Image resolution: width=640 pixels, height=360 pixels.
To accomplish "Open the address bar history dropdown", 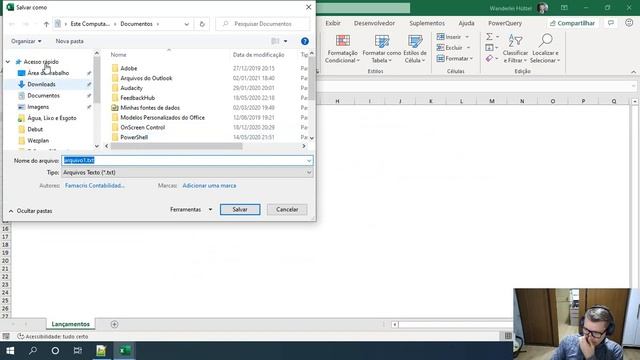I will coord(187,24).
